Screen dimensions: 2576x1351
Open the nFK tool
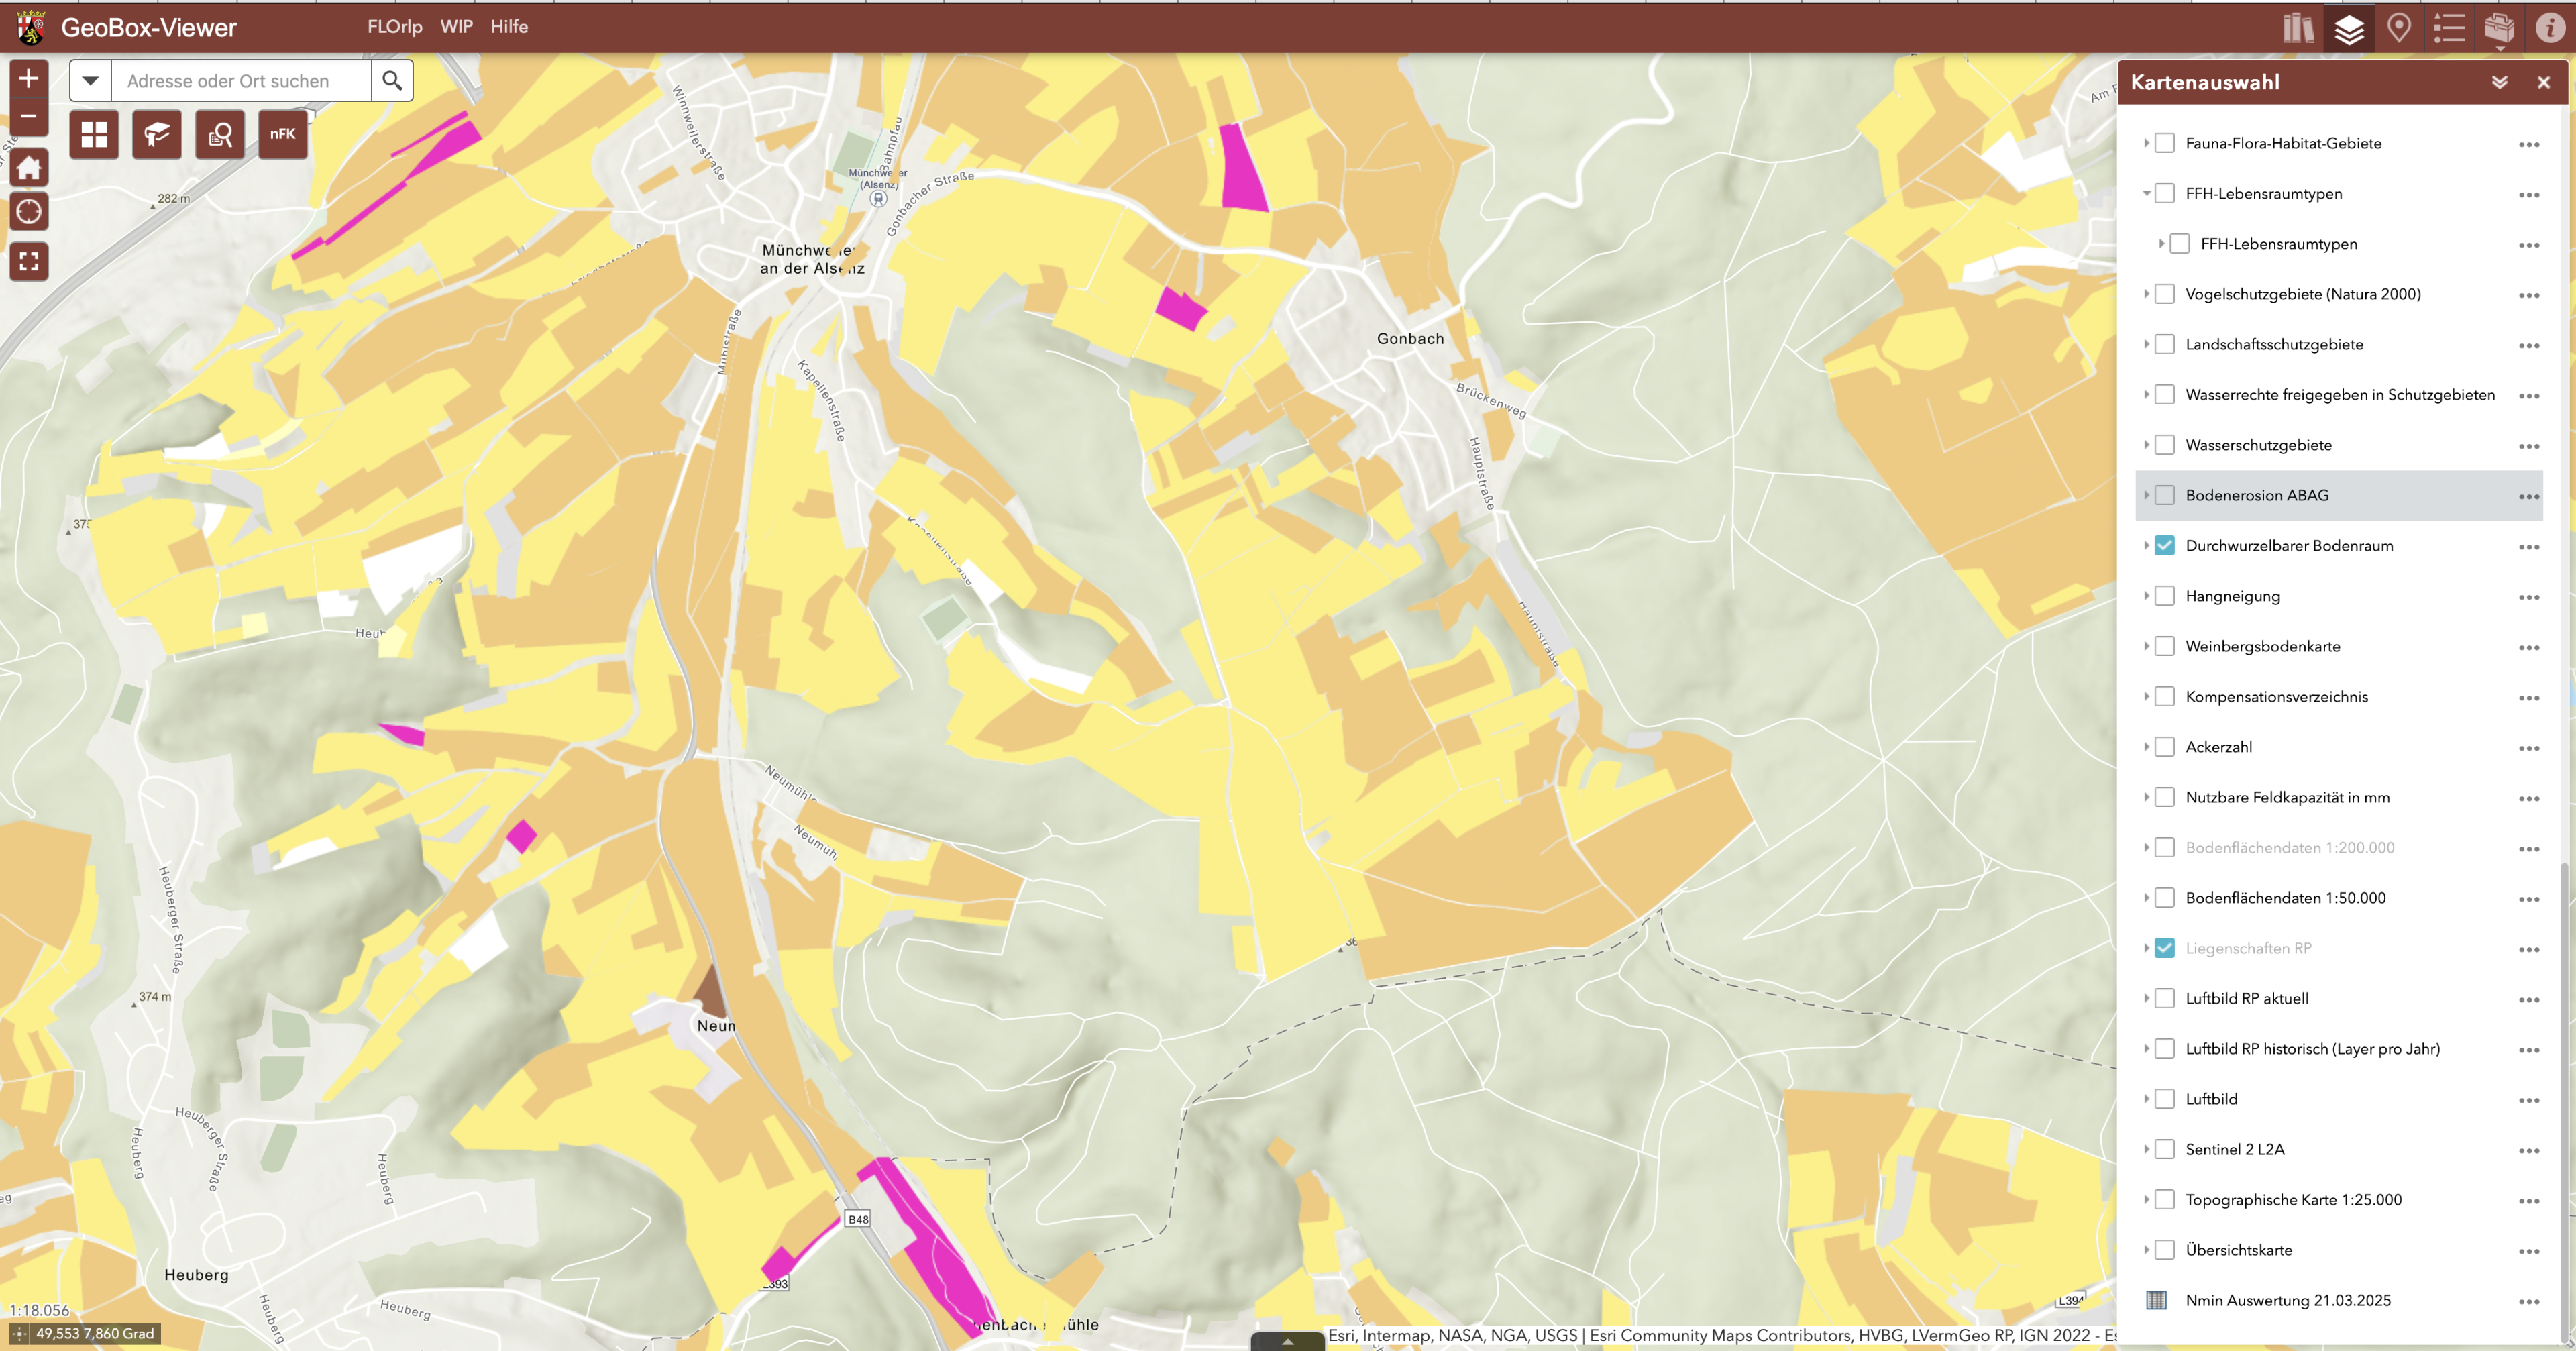(283, 134)
